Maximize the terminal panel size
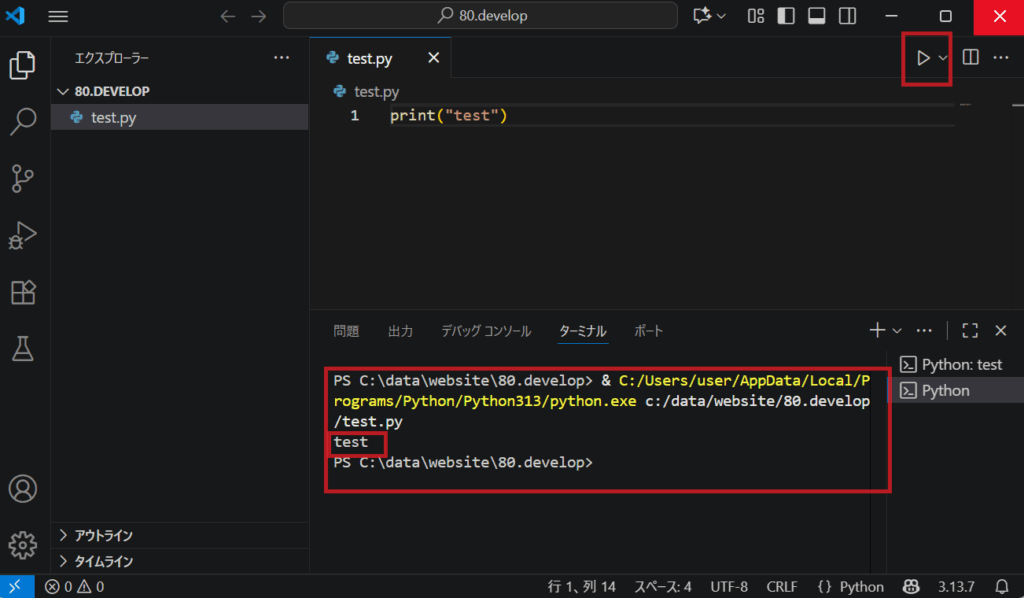 (x=970, y=330)
